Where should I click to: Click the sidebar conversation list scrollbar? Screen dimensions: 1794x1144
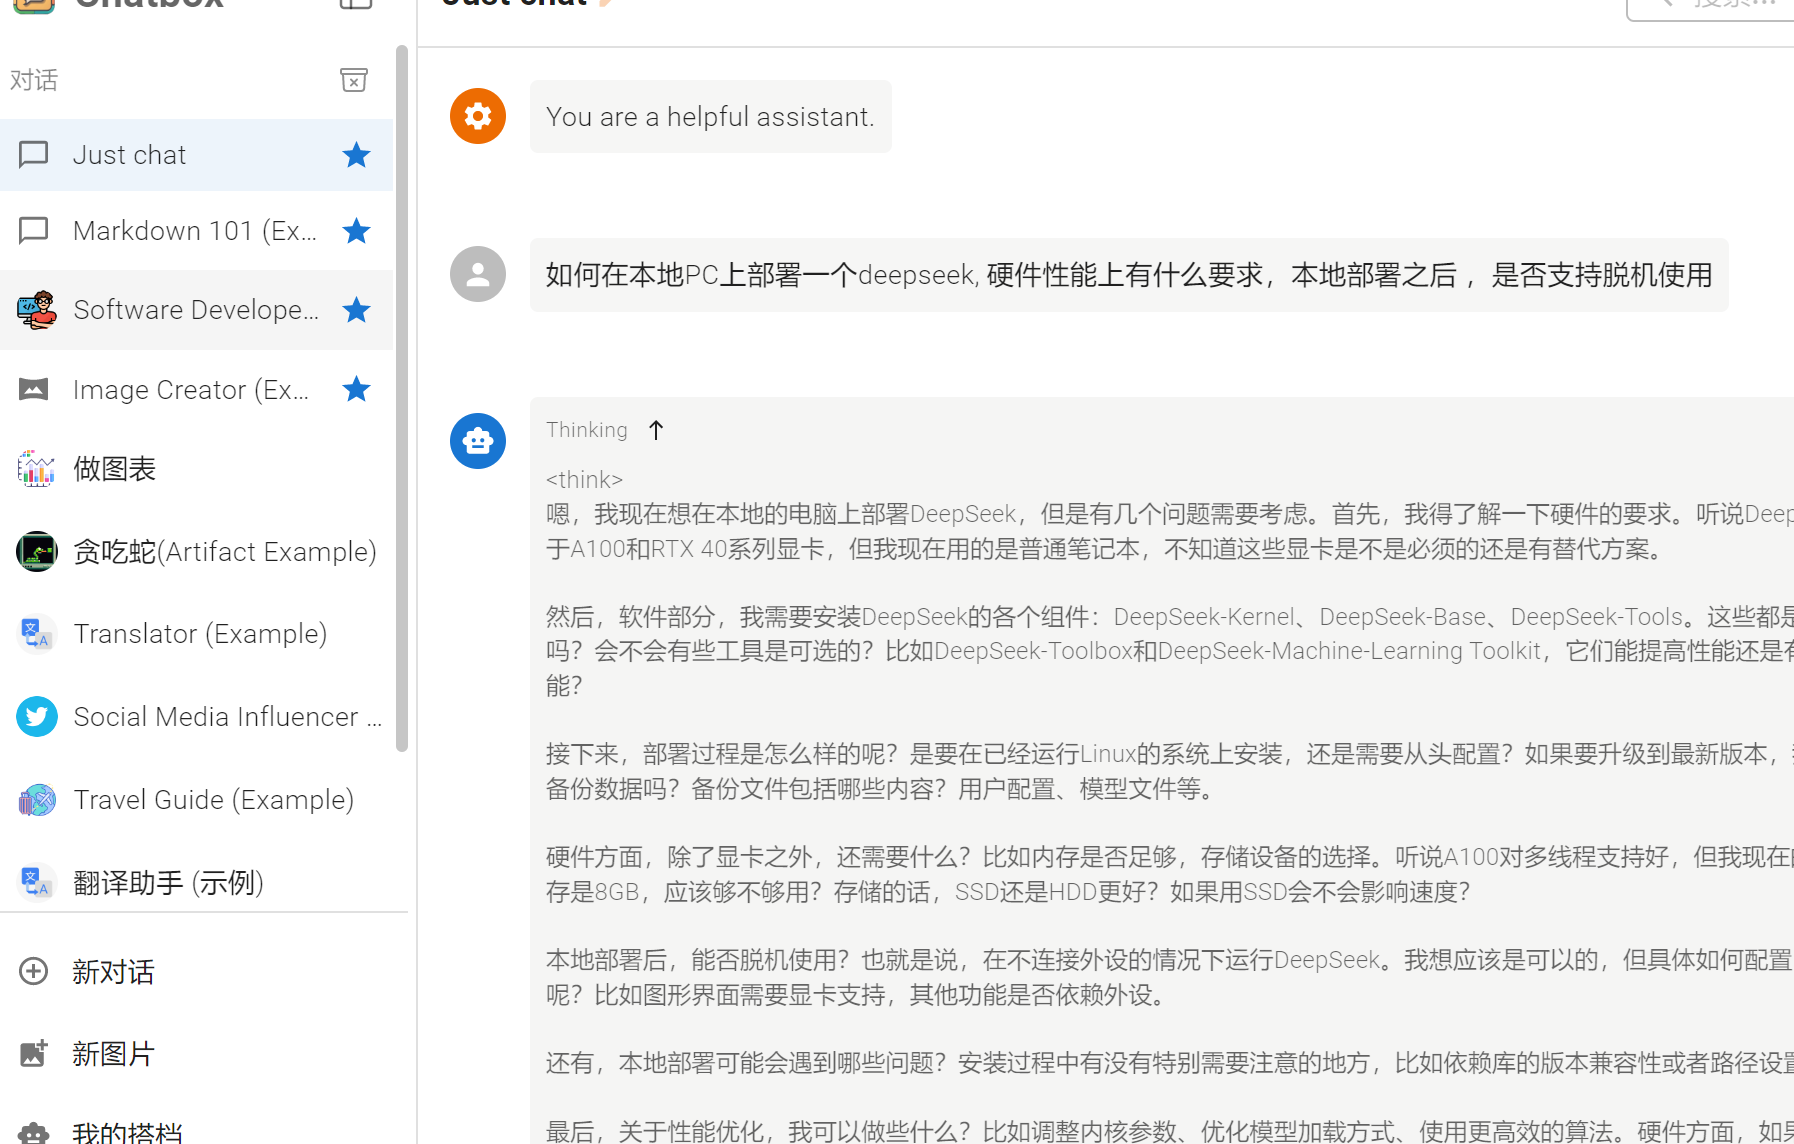click(402, 398)
